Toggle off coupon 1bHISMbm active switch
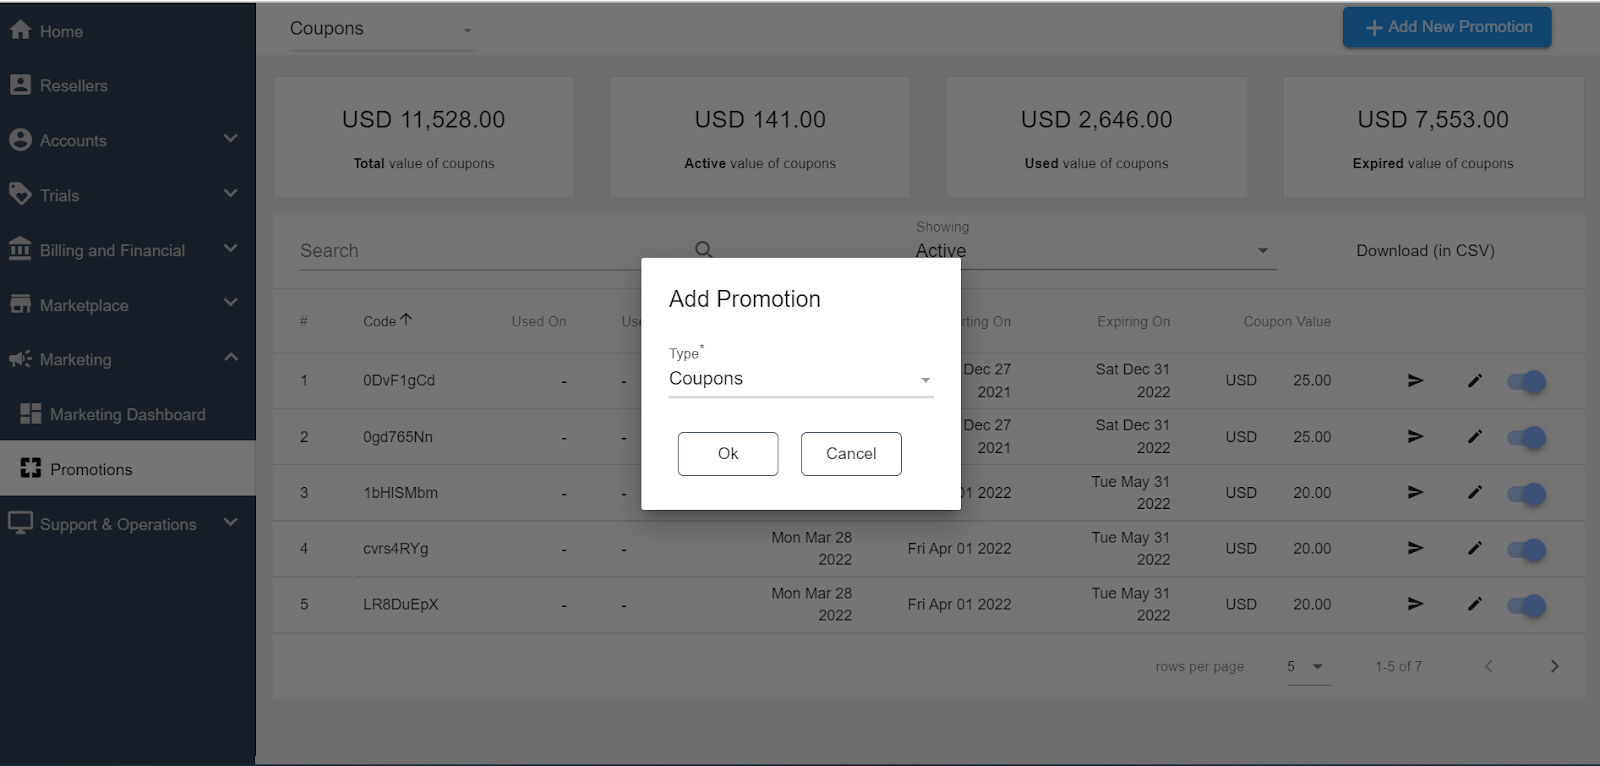The height and width of the screenshot is (766, 1600). [x=1526, y=494]
